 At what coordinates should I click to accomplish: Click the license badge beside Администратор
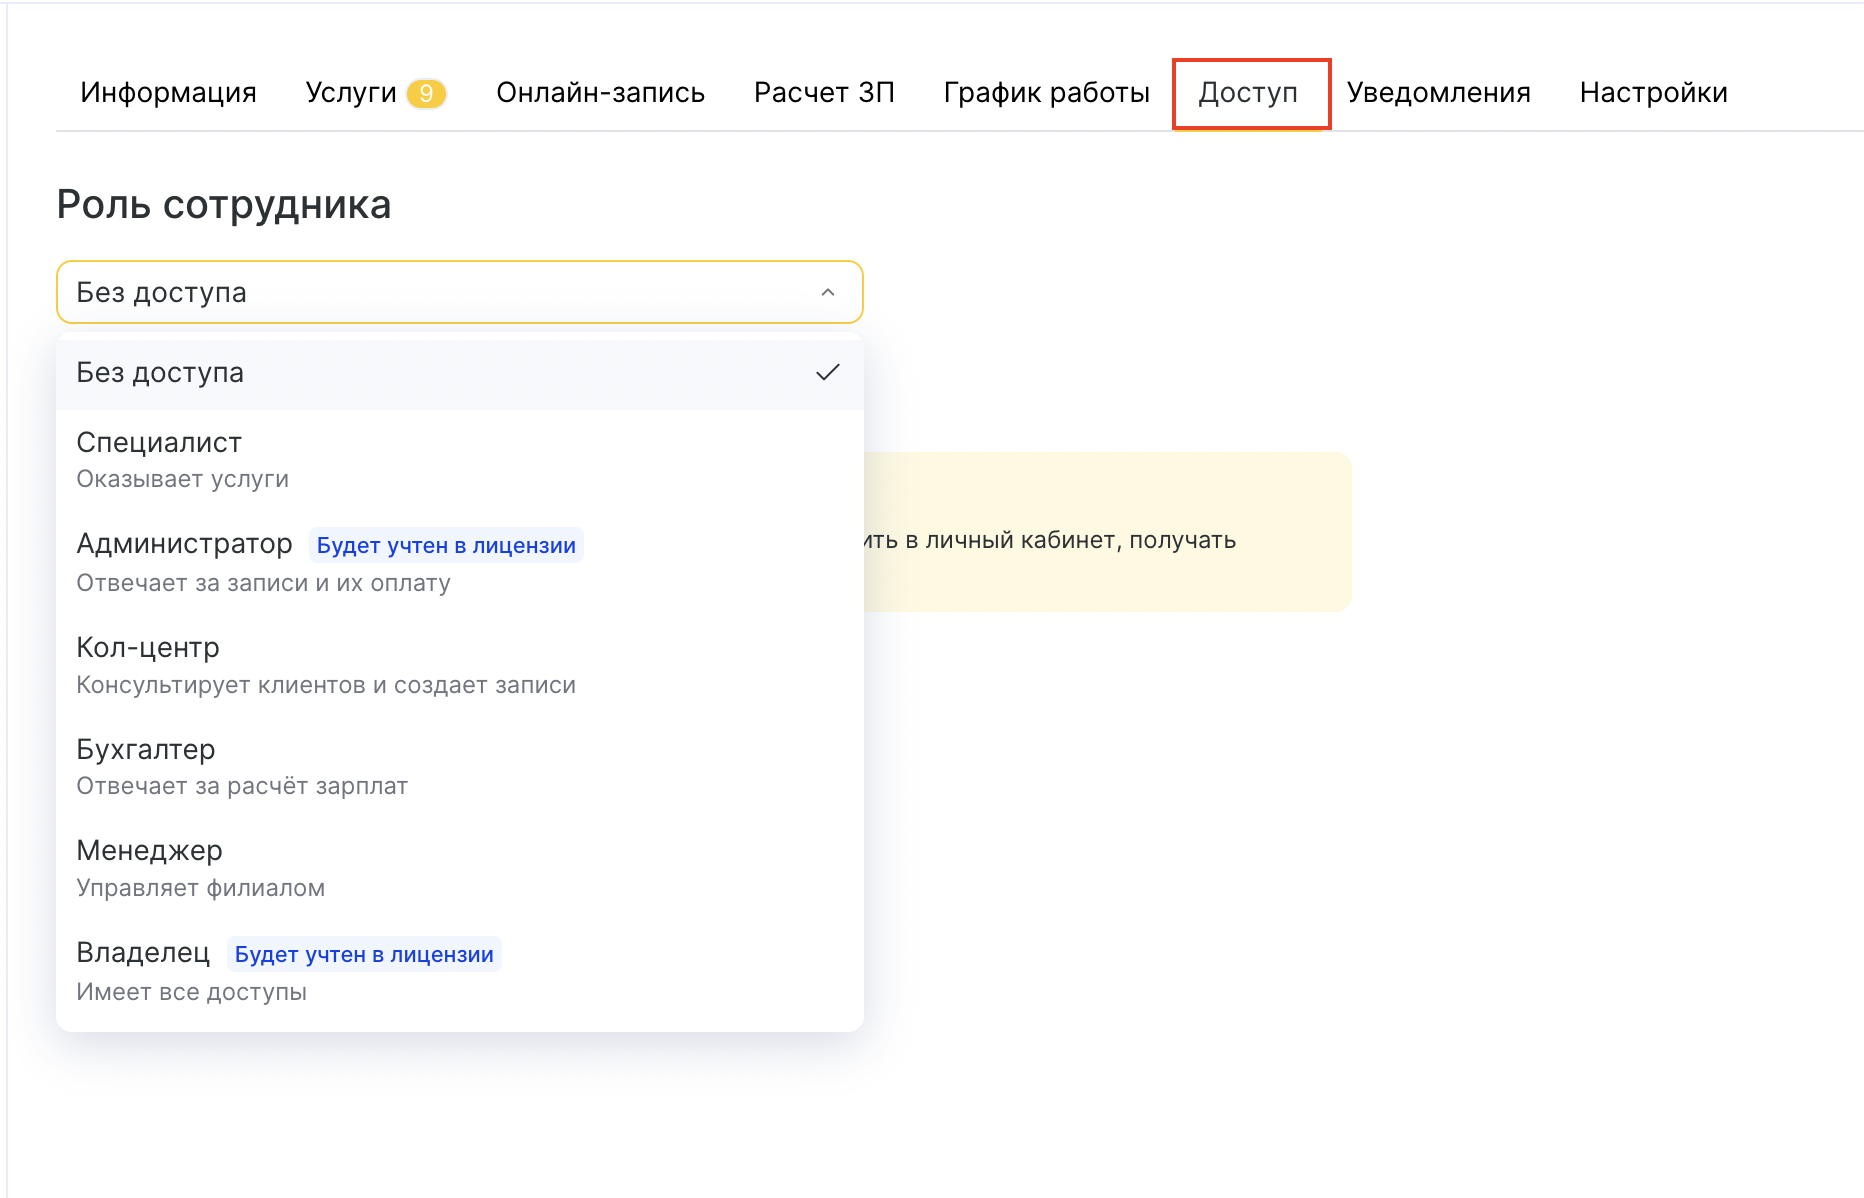point(446,545)
